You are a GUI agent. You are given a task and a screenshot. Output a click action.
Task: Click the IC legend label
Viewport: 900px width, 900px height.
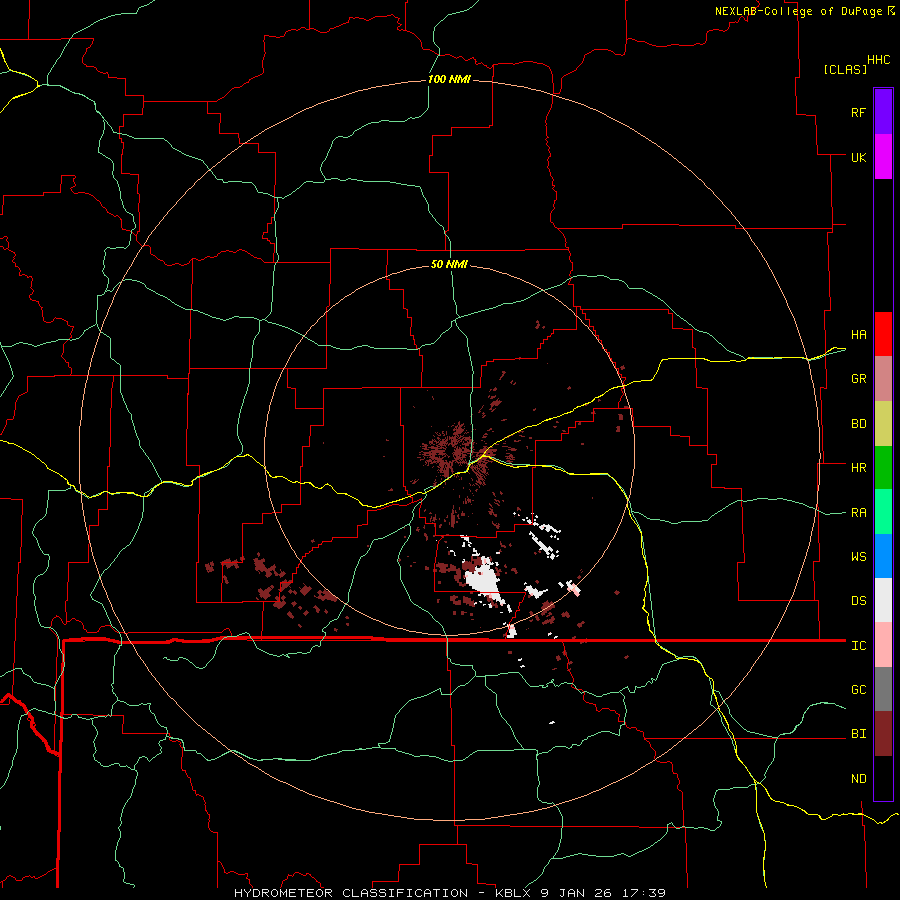(x=858, y=646)
